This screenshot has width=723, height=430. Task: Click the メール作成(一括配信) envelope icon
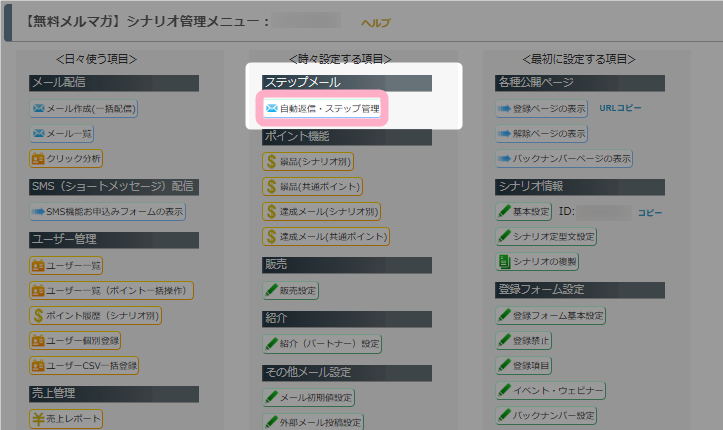40,108
